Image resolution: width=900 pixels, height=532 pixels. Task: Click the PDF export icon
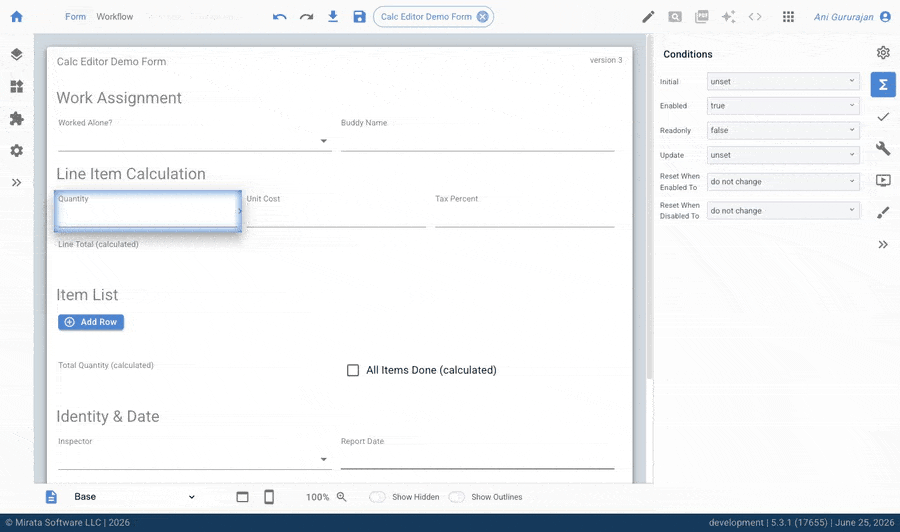[701, 17]
